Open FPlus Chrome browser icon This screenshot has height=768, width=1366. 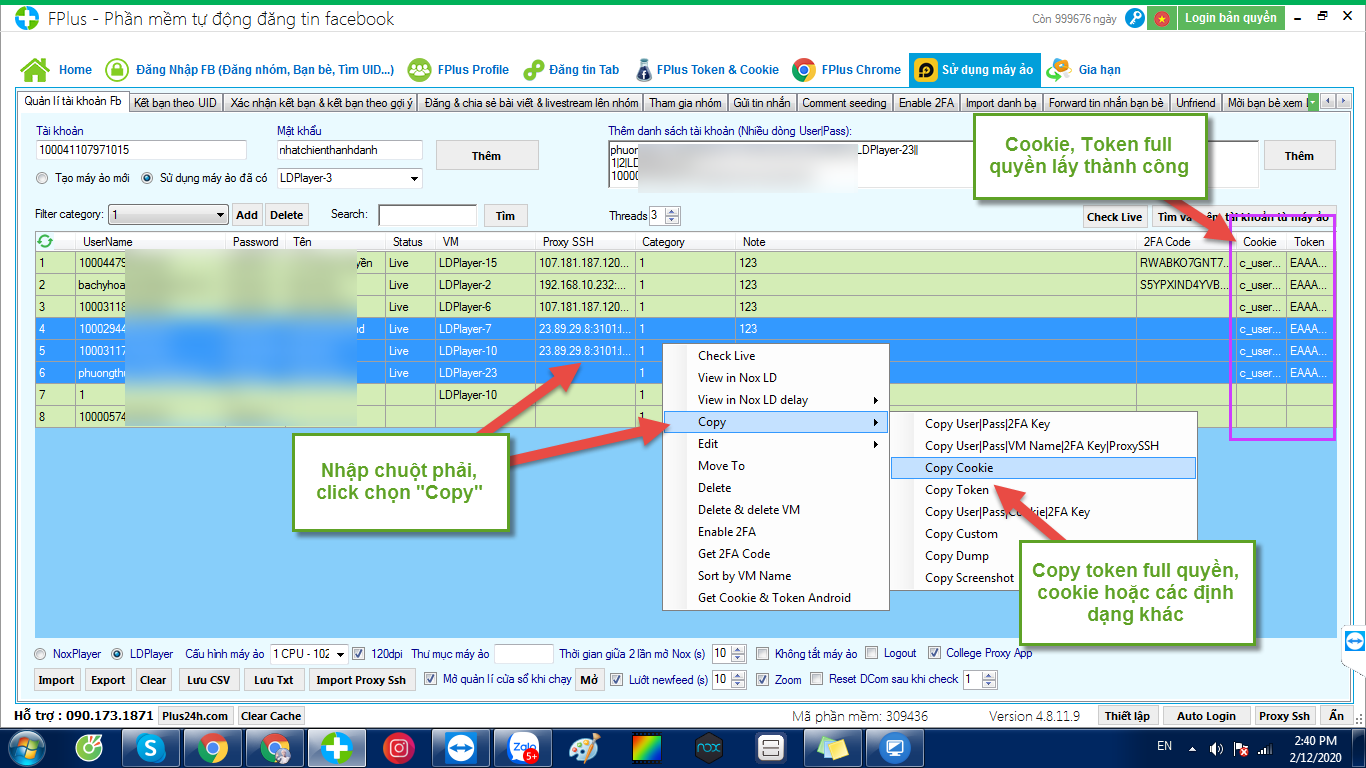click(x=803, y=70)
